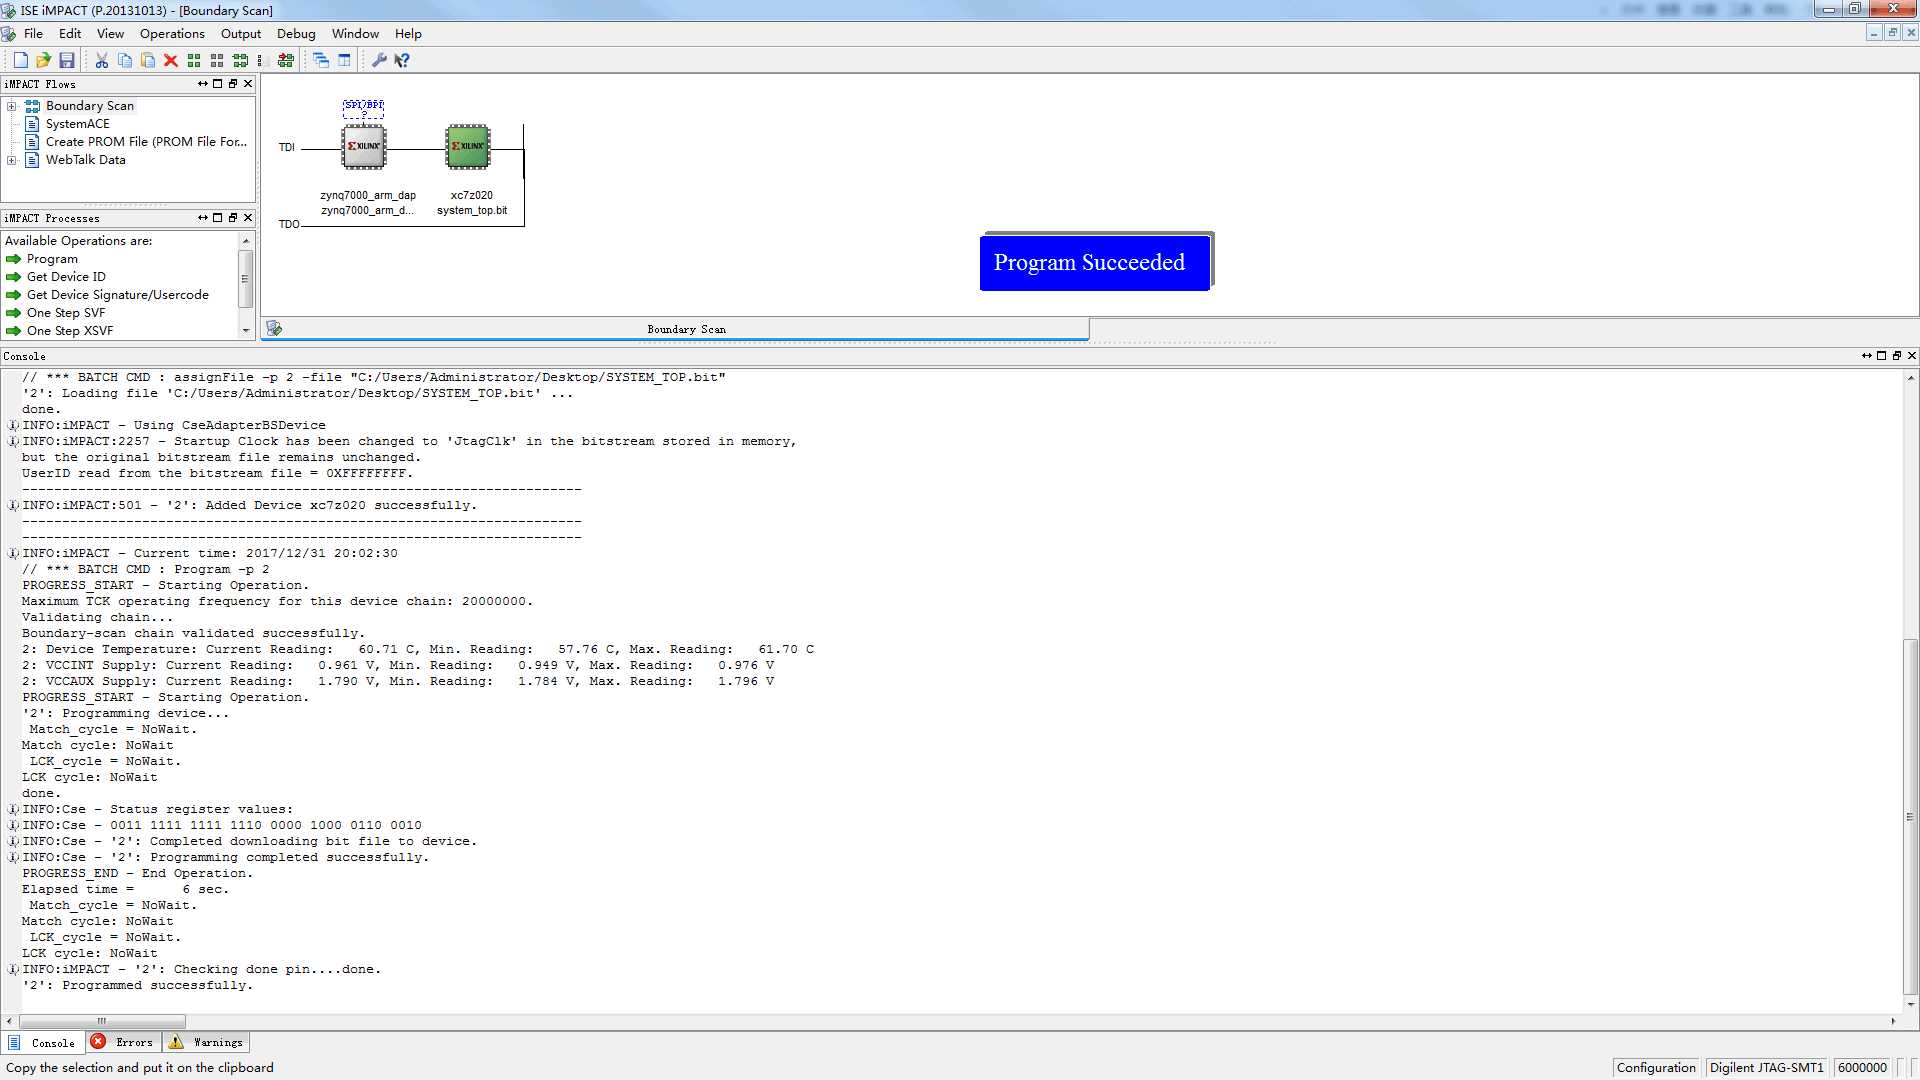Click the Console horizontal scroll right arrow
Image resolution: width=1920 pixels, height=1080 pixels.
(x=1893, y=1021)
